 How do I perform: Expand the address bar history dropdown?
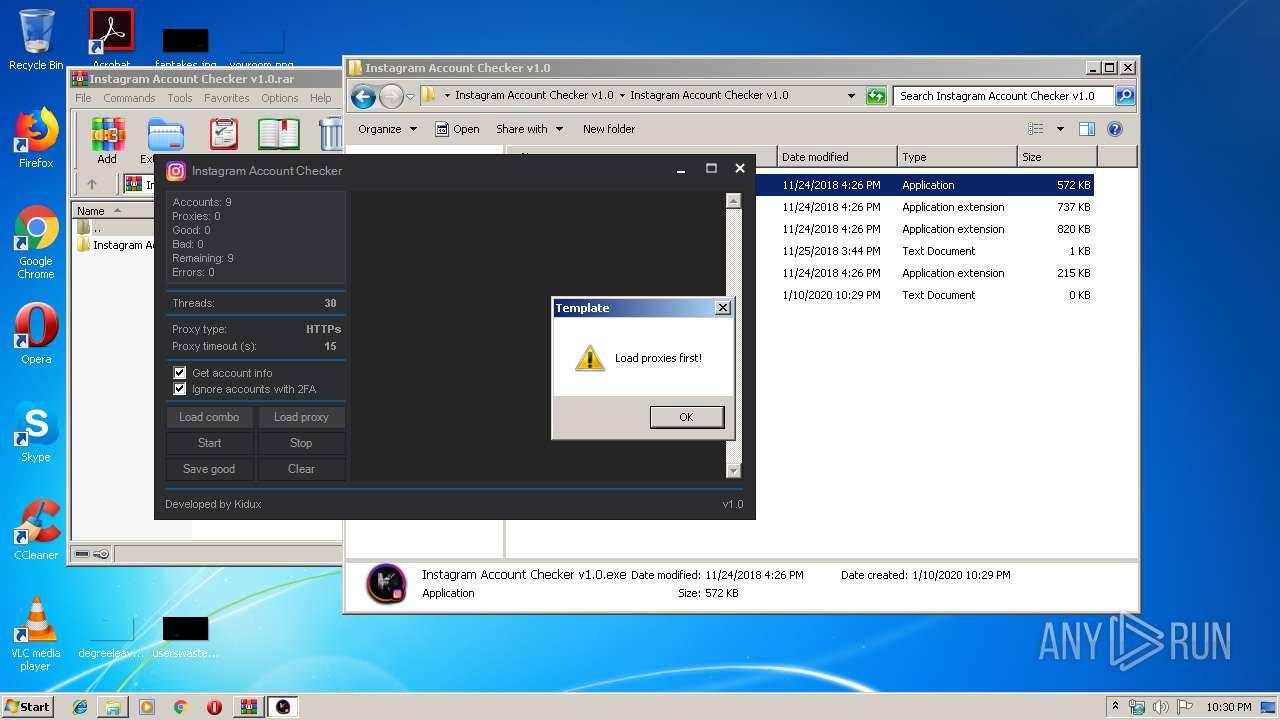click(851, 96)
